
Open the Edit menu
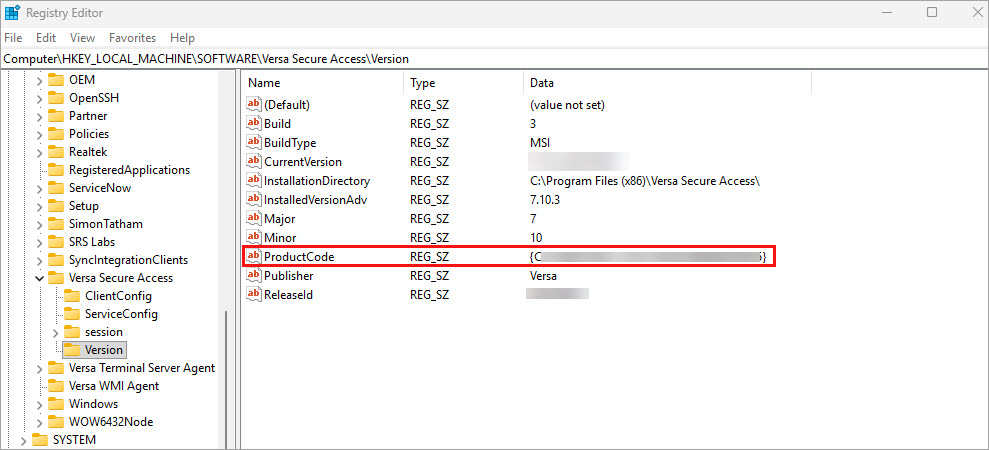[x=46, y=38]
